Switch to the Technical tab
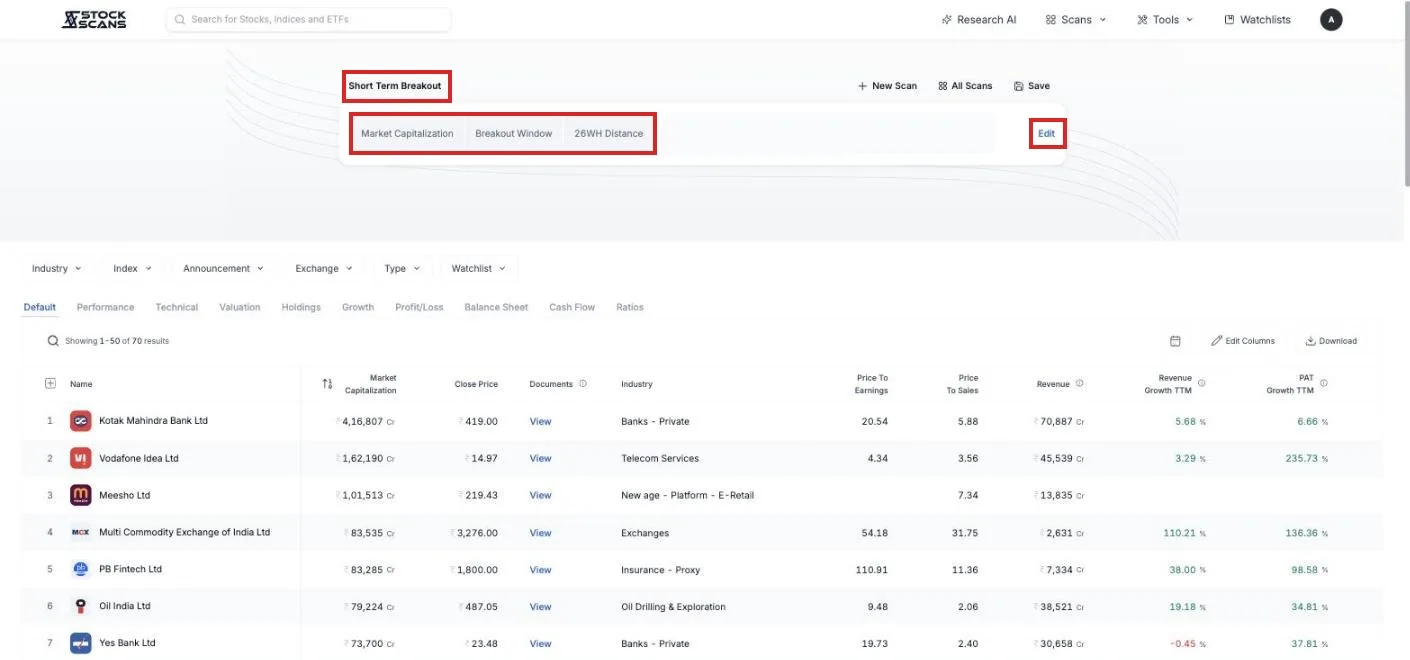The height and width of the screenshot is (660, 1410). click(x=177, y=307)
